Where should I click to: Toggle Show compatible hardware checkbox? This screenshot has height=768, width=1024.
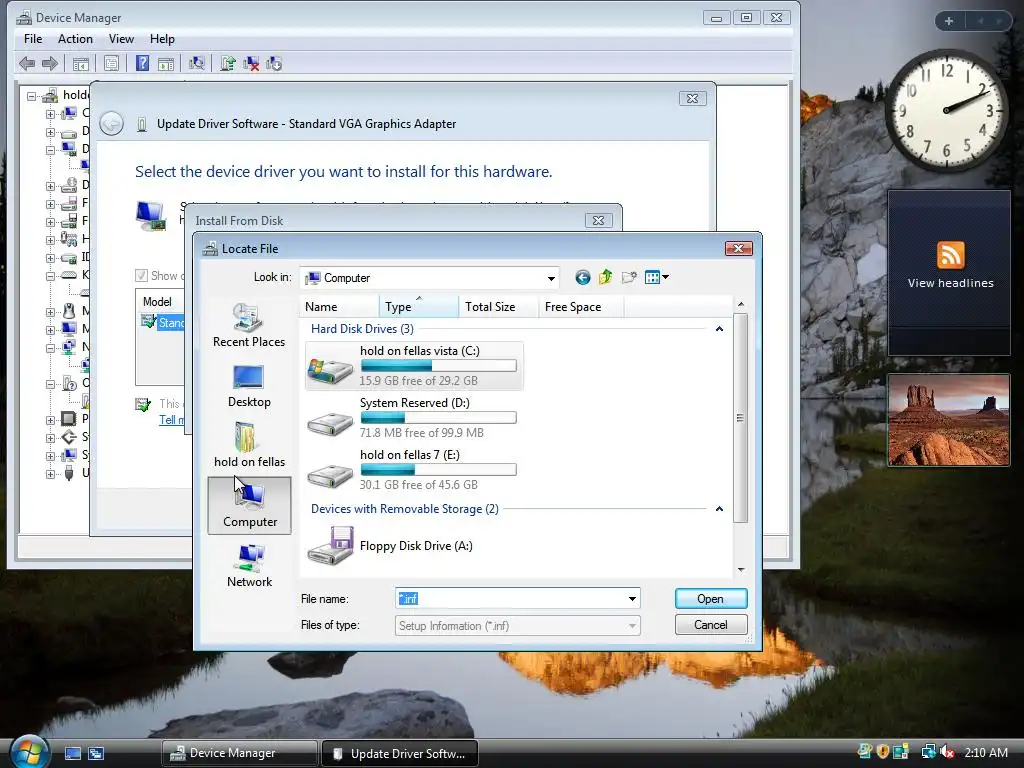pyautogui.click(x=141, y=276)
